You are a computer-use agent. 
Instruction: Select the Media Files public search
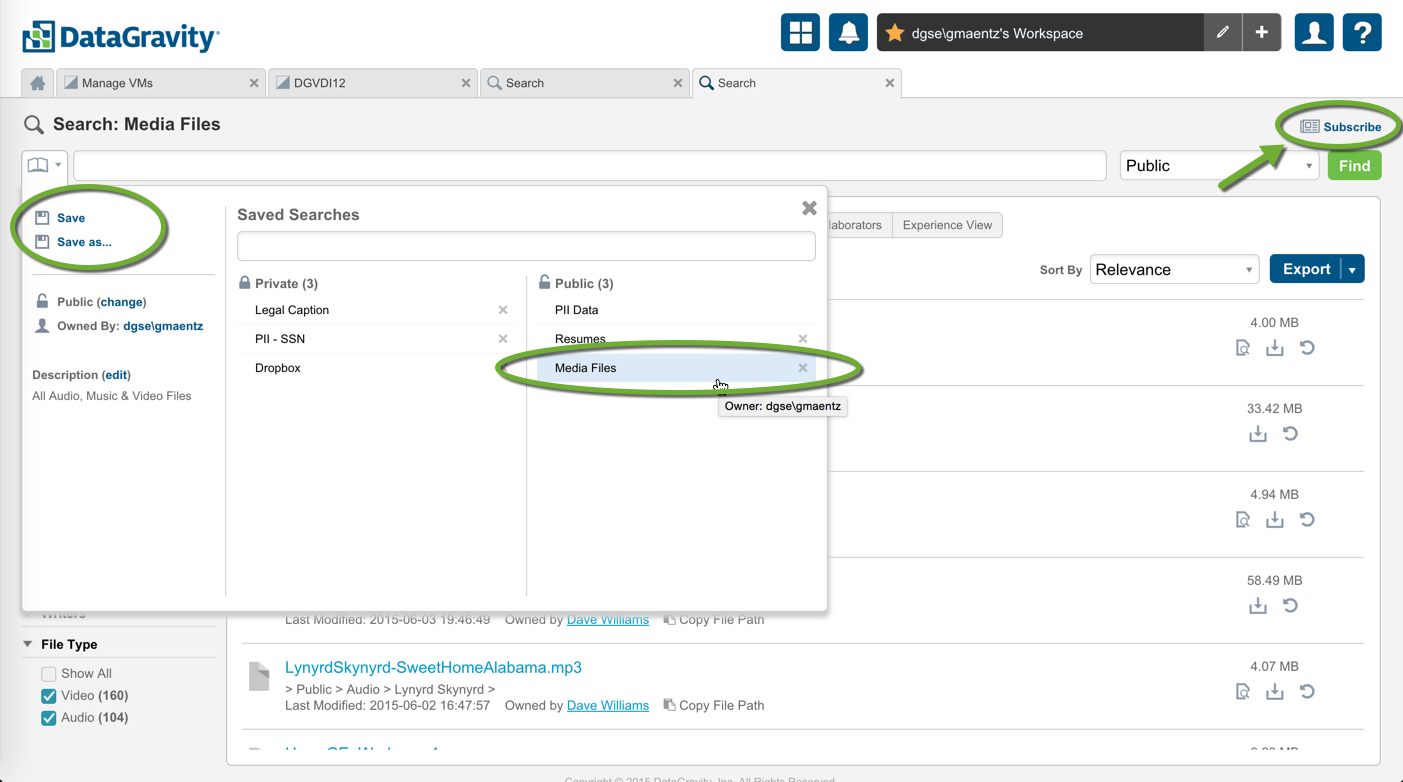(586, 368)
